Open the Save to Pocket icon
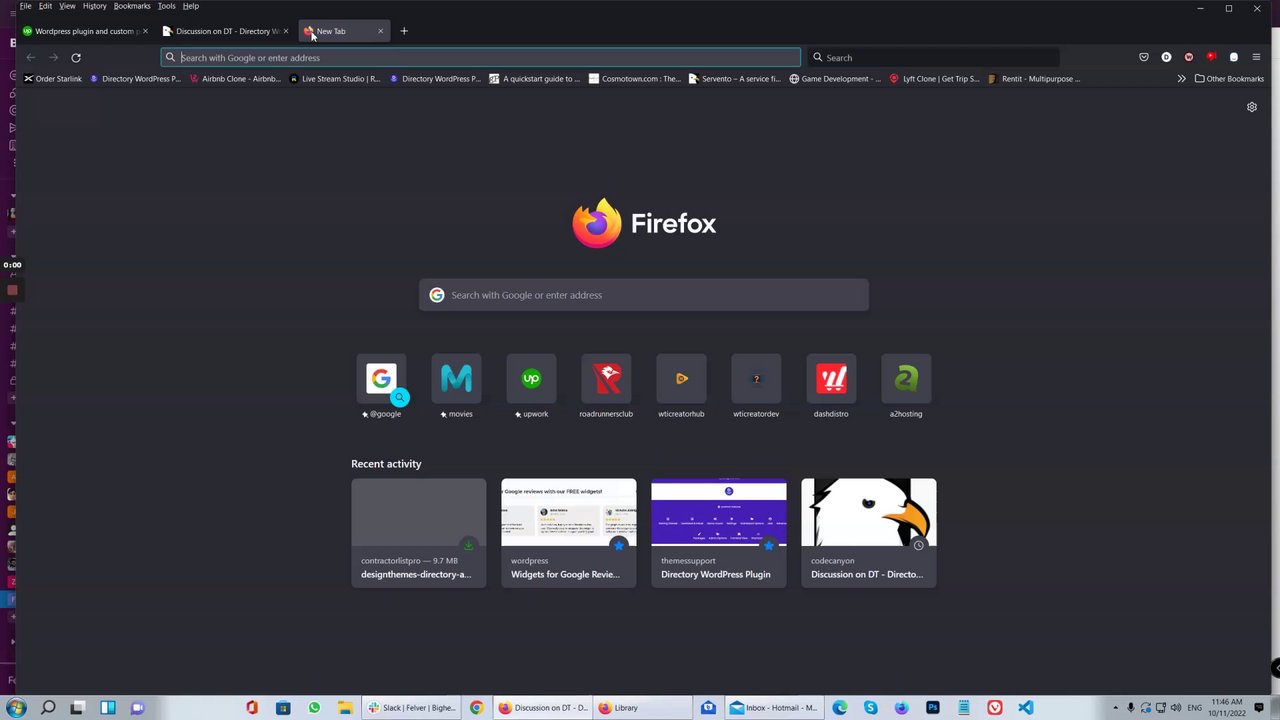The image size is (1280, 720). coord(1144,57)
